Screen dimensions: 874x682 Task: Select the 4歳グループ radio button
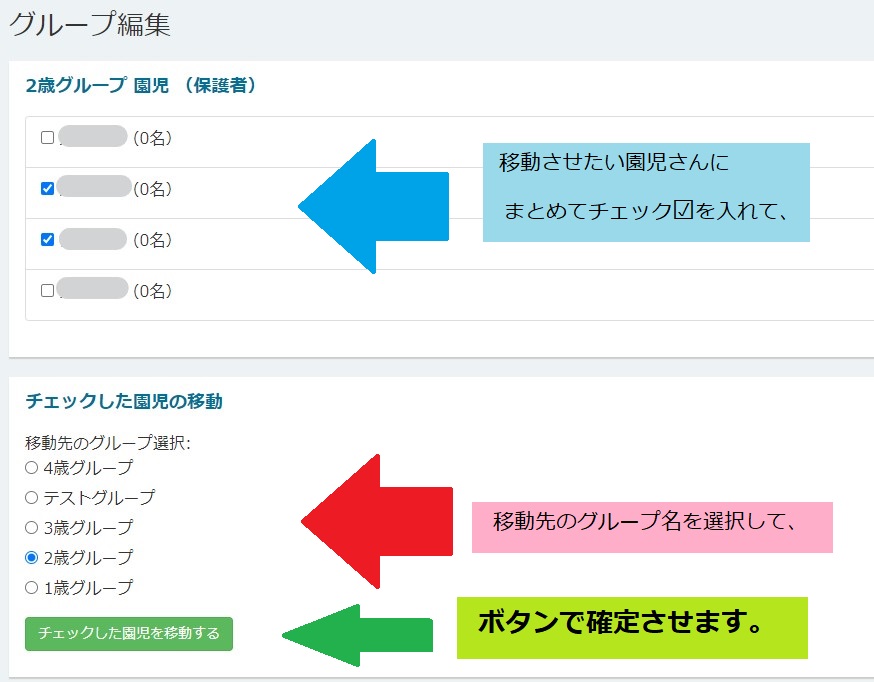pos(31,467)
